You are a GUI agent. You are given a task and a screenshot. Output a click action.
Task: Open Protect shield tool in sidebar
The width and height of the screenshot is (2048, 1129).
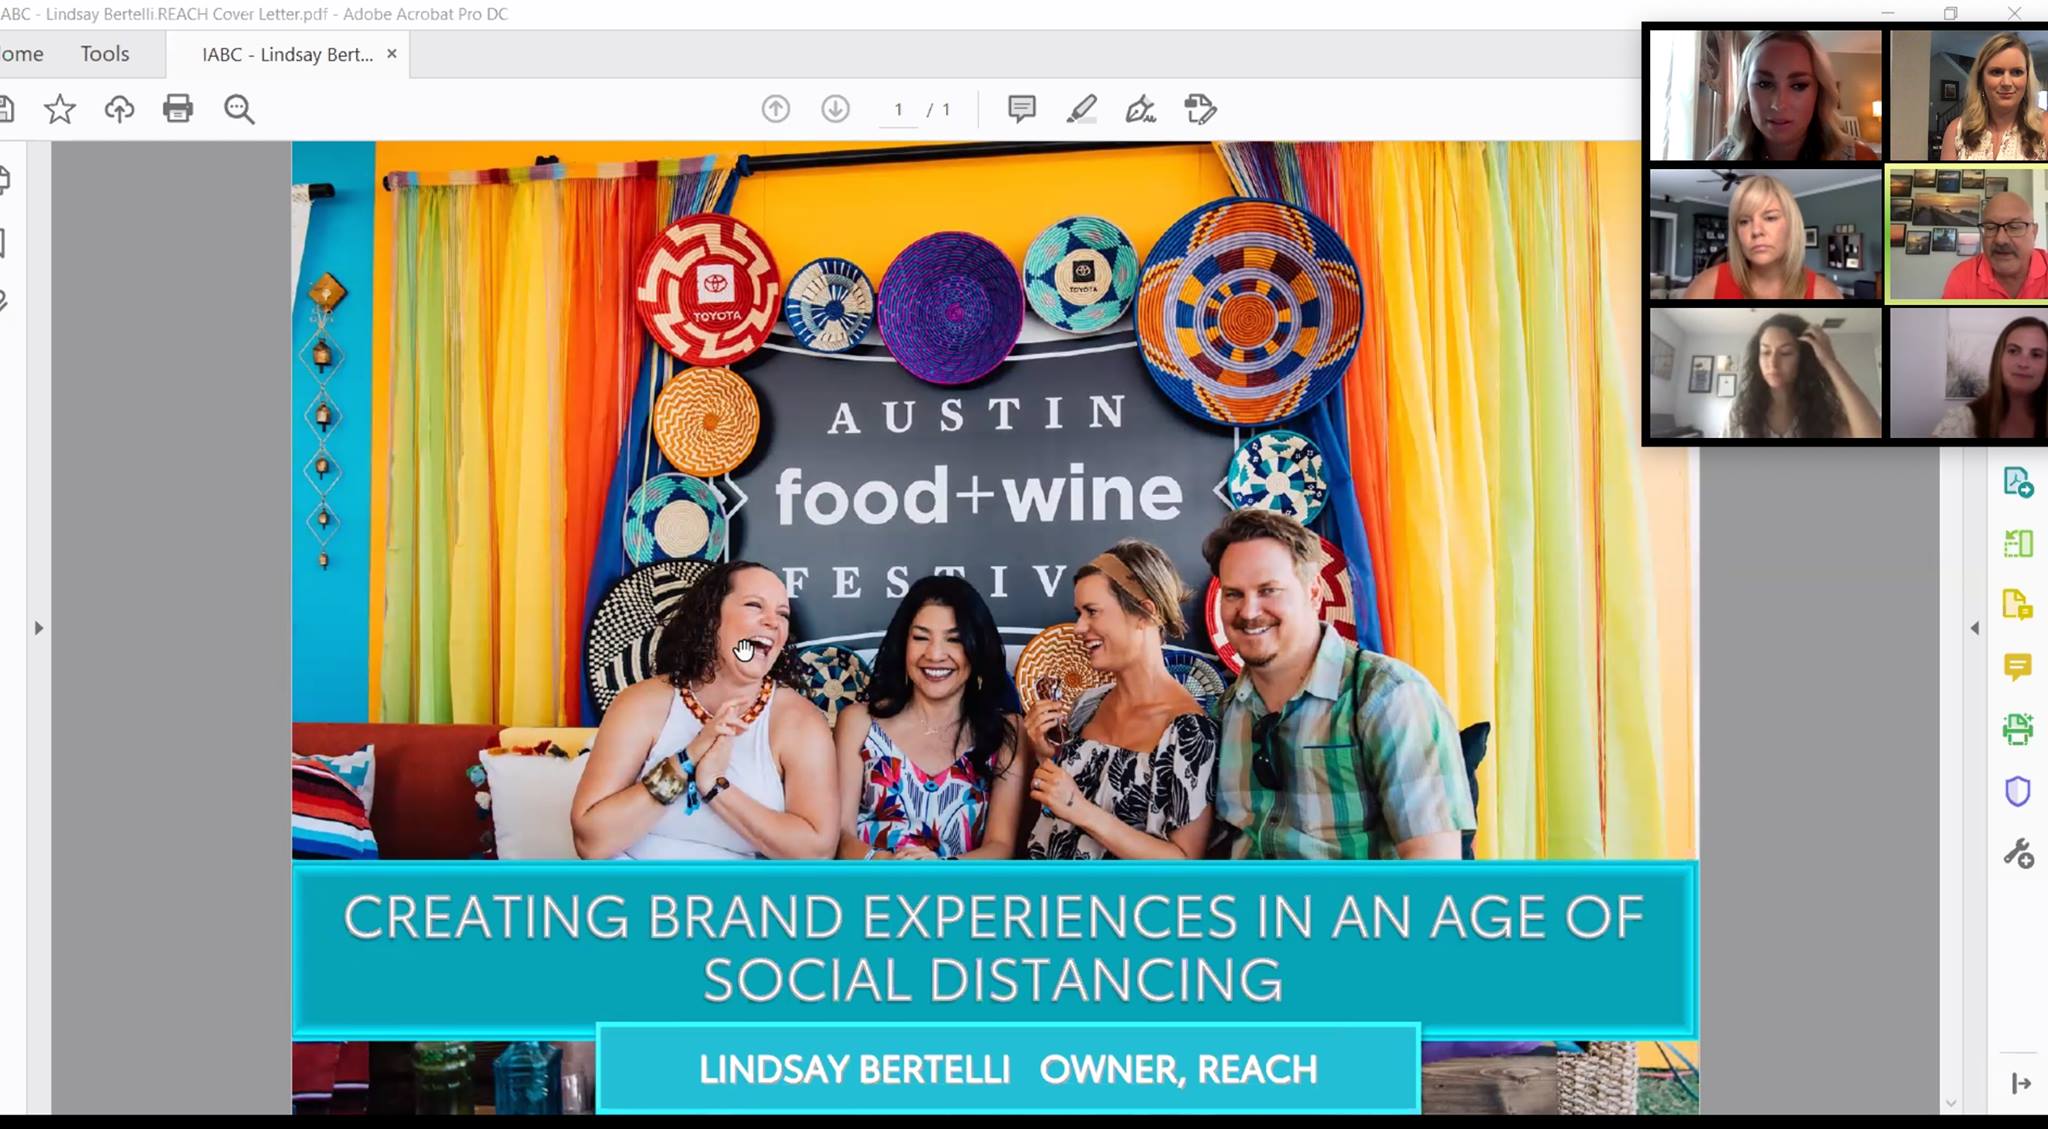[x=2018, y=791]
